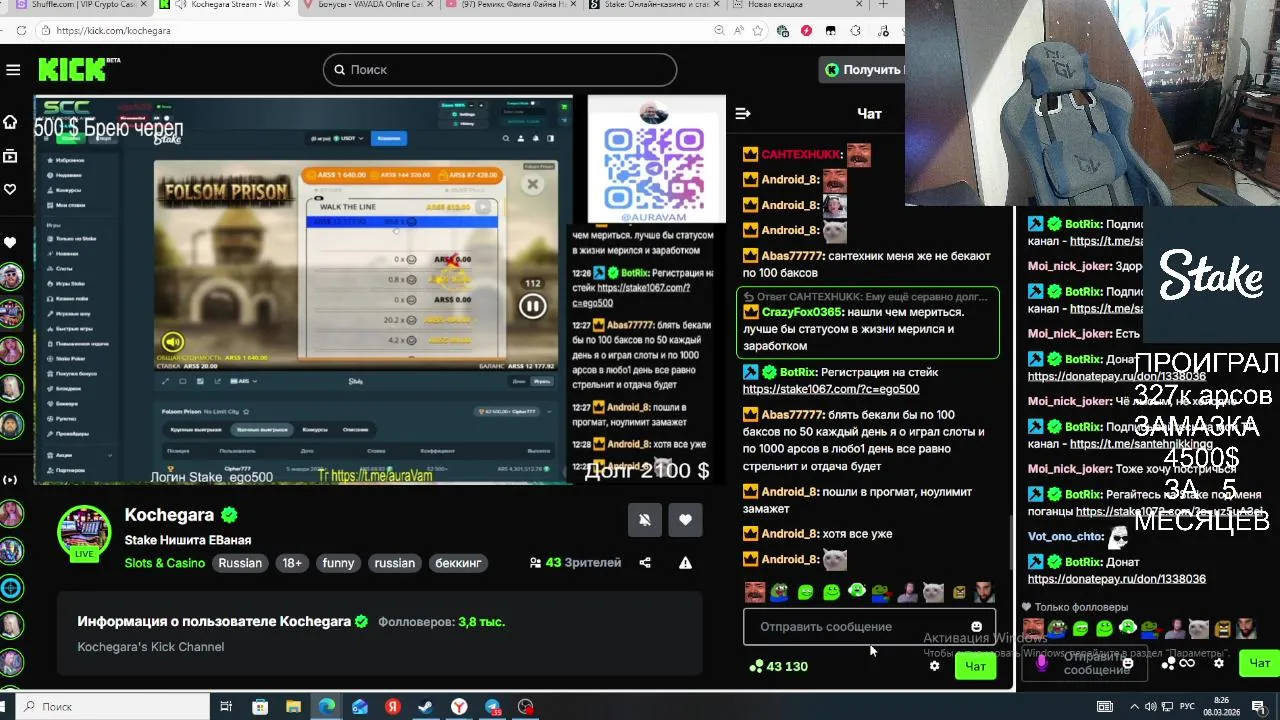Open Browse icon below Home in sidebar
This screenshot has height=720, width=1280.
pos(10,156)
